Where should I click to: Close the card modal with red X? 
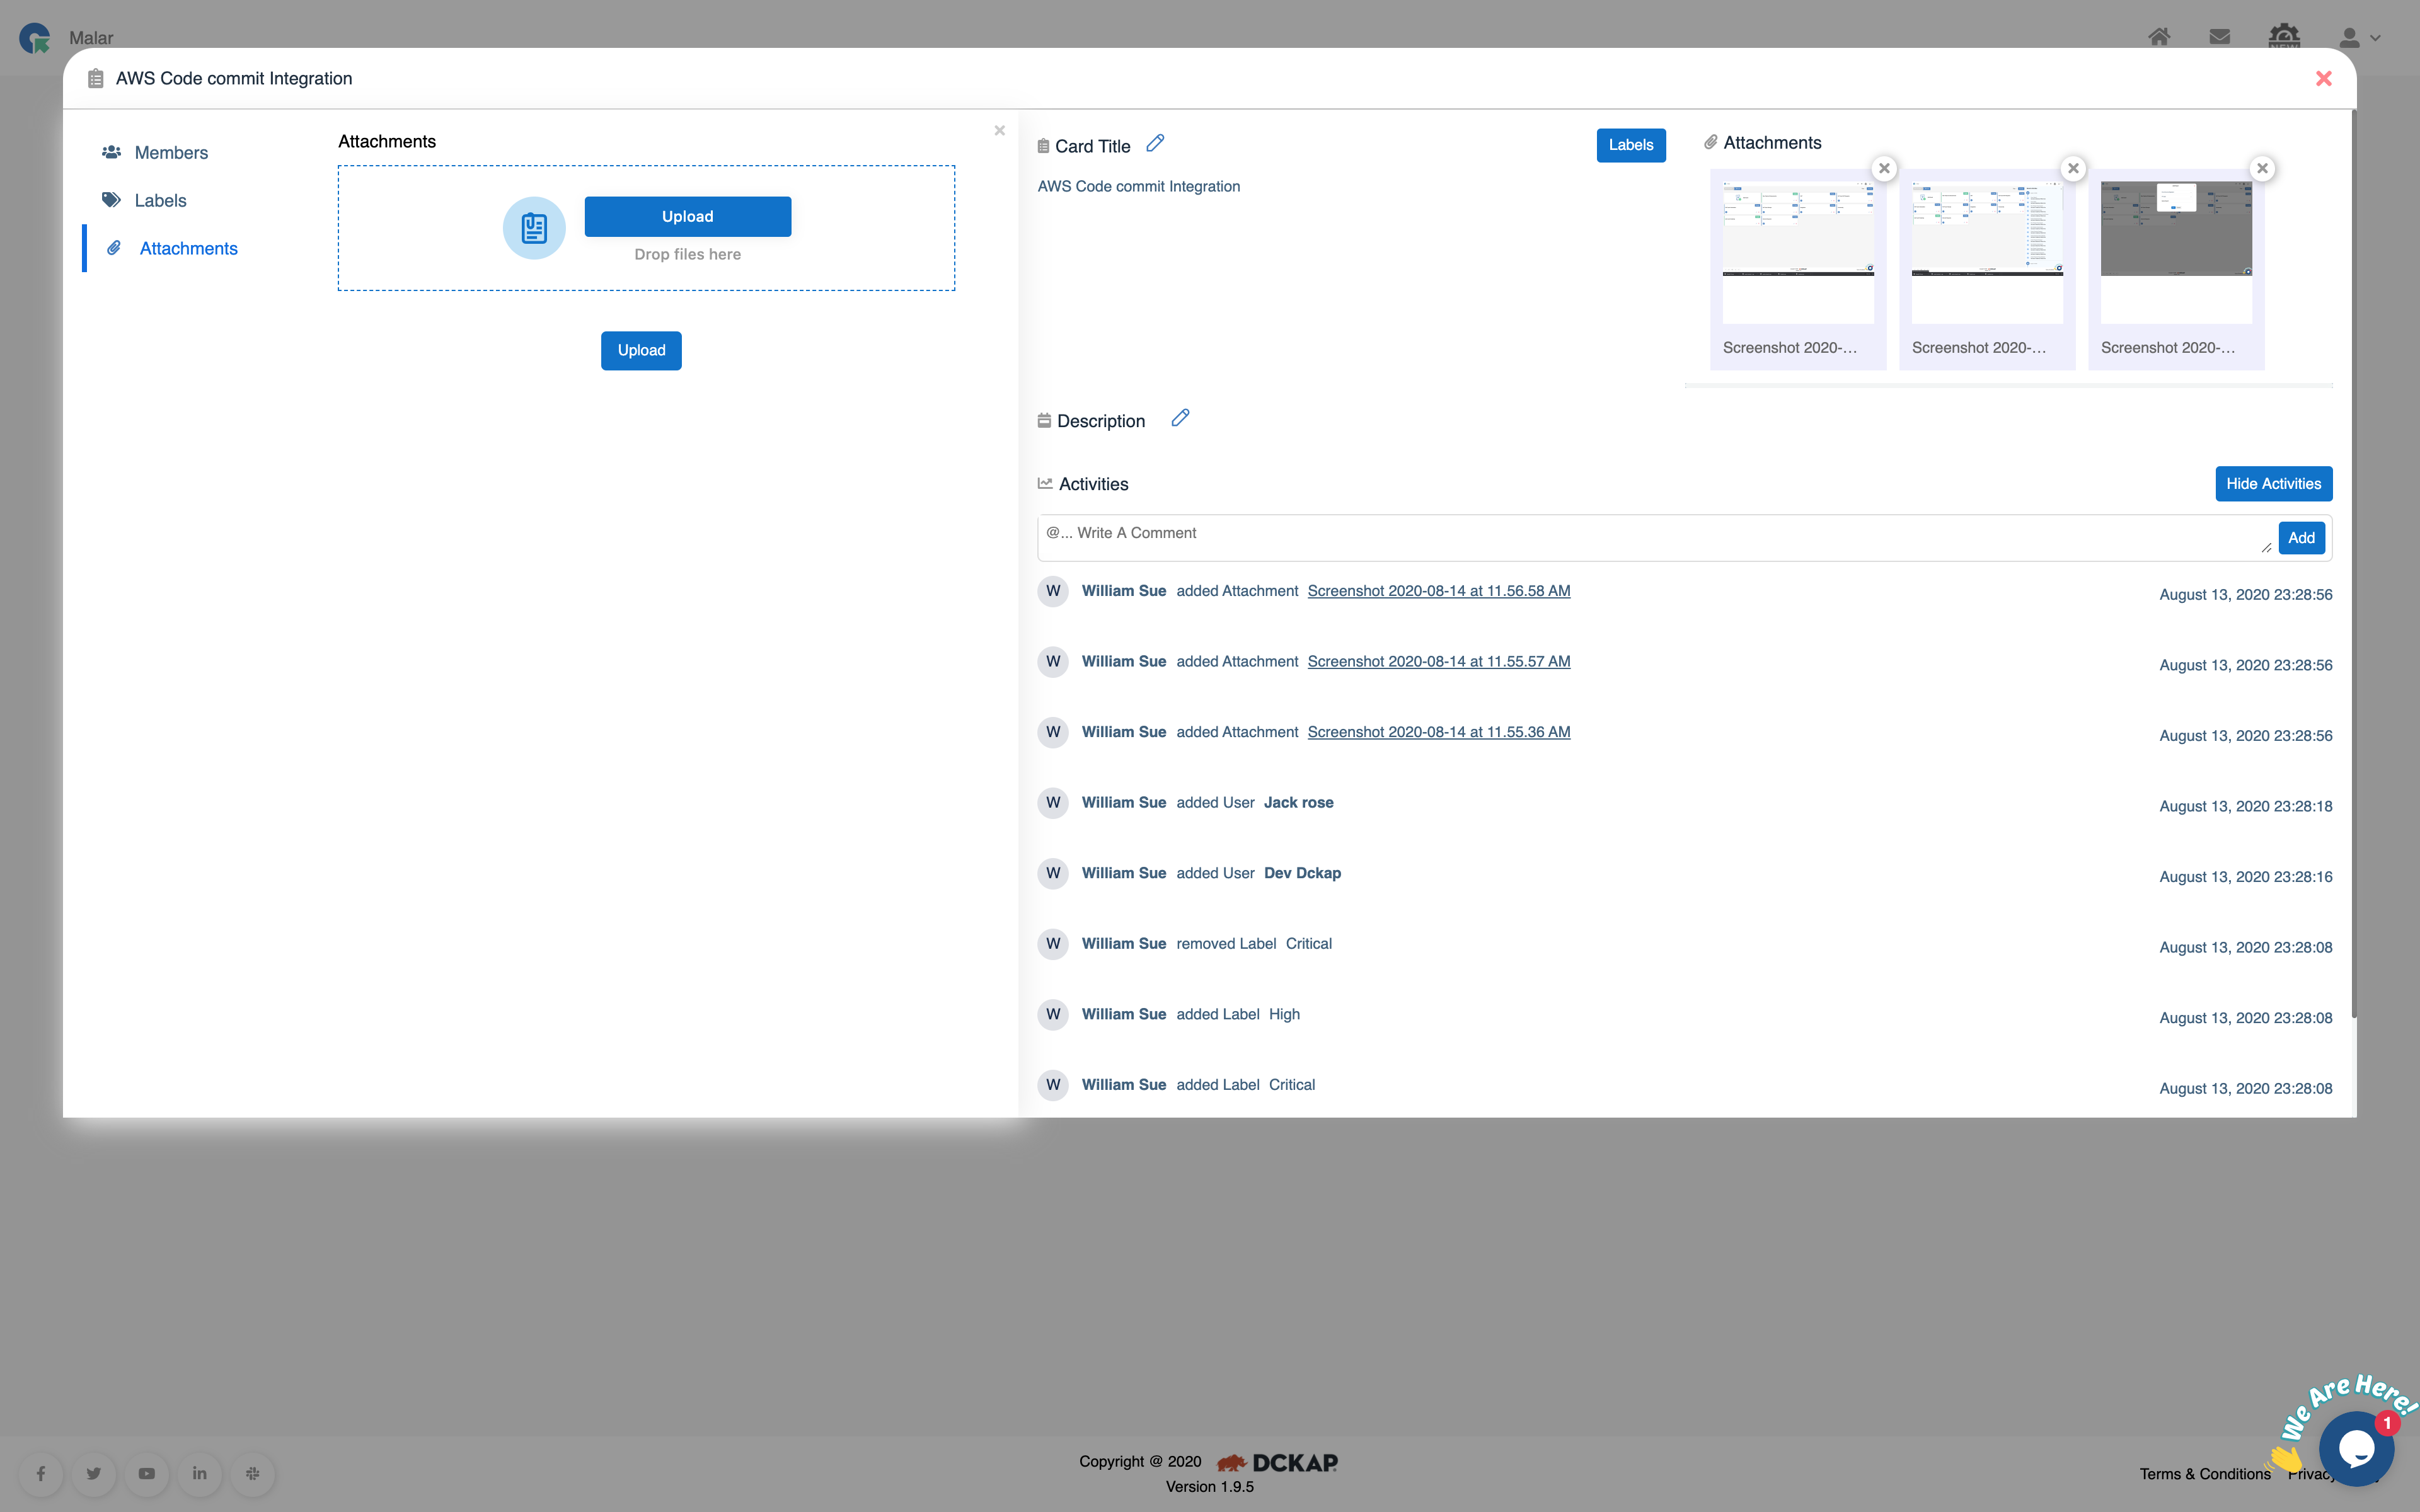[2323, 78]
